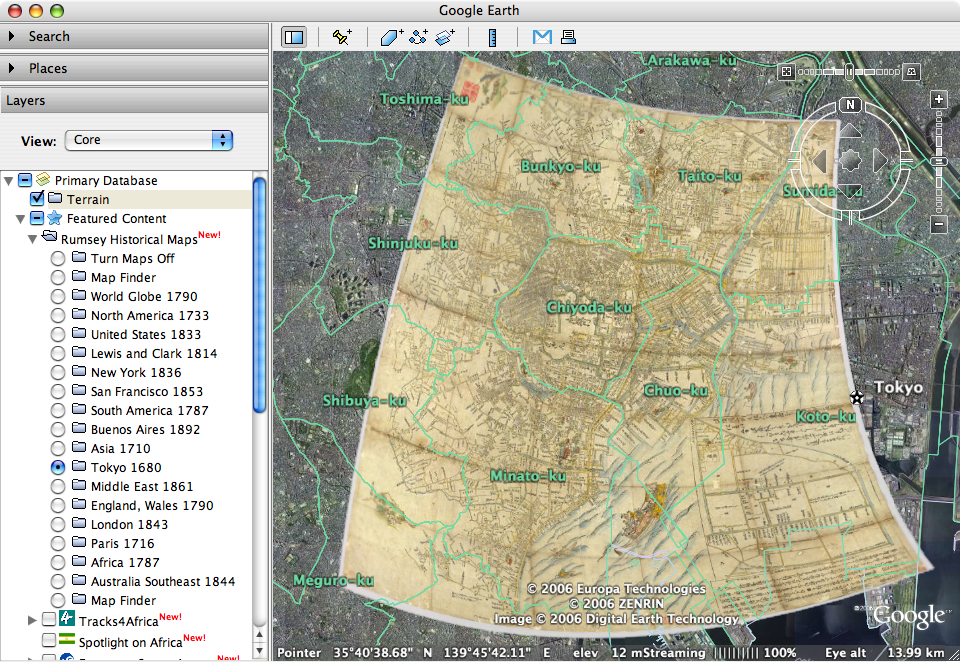Expand the Tracks4Africa tree item
The height and width of the screenshot is (662, 960).
click(x=32, y=620)
